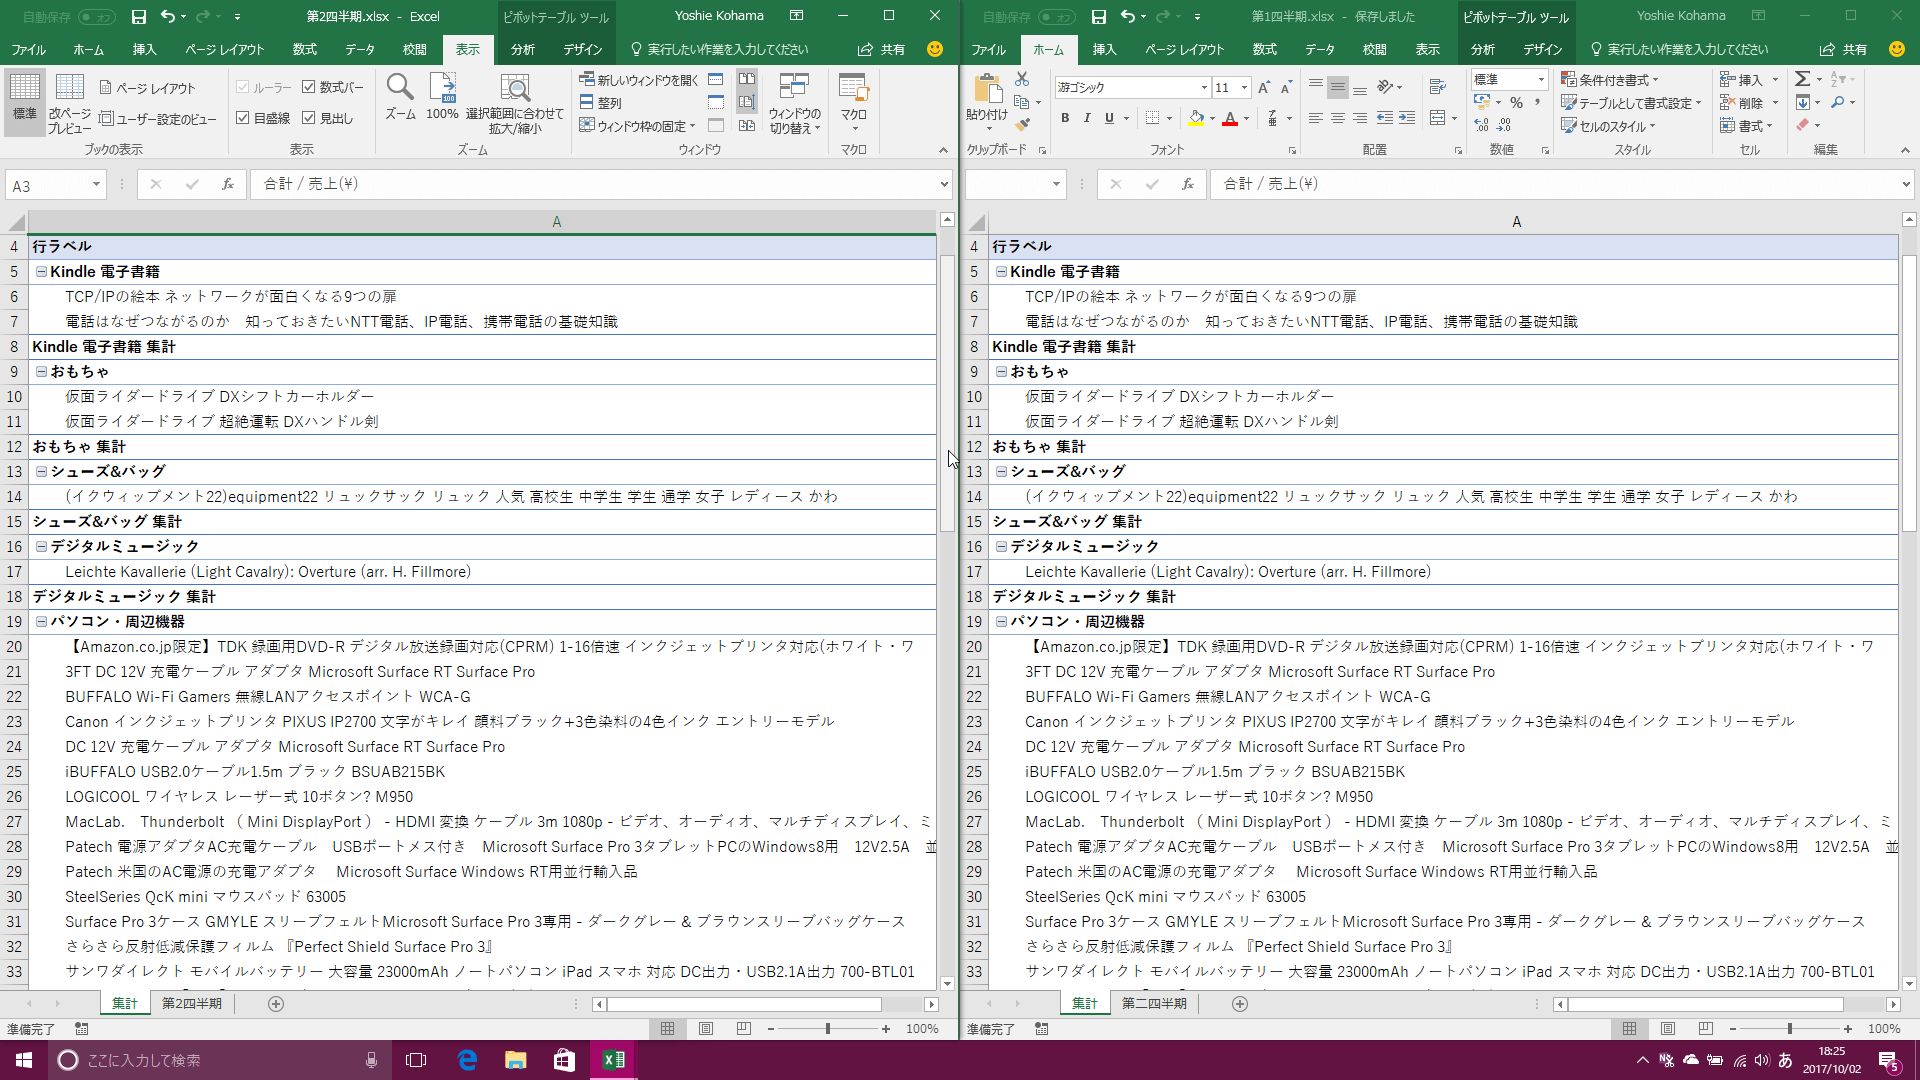The width and height of the screenshot is (1920, 1080).
Task: Switch to 第2四半期 sheet tab
Action: (x=192, y=1003)
